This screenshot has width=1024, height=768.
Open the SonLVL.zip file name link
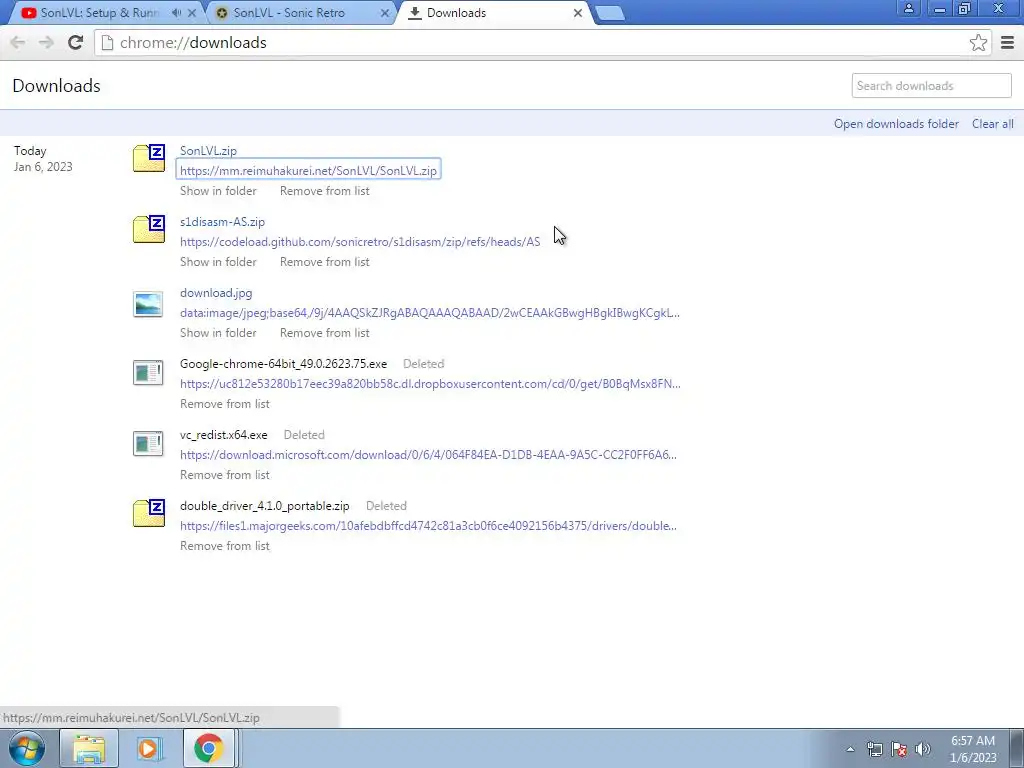click(x=208, y=150)
